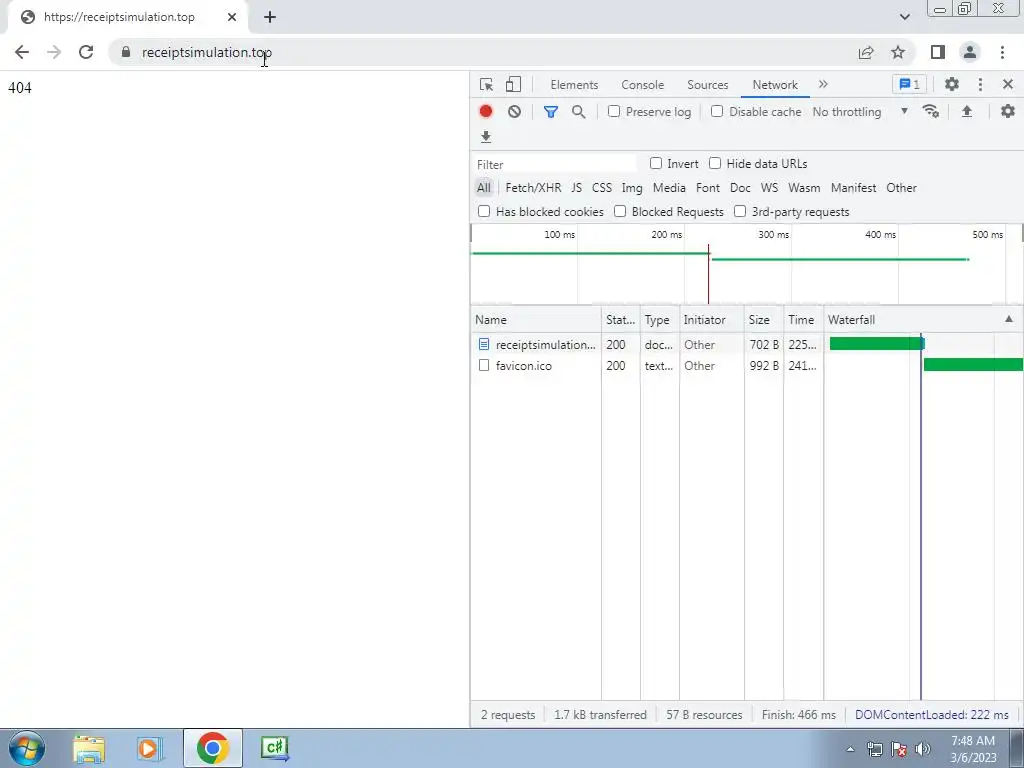This screenshot has height=768, width=1024.
Task: Open the tab search chevron
Action: [x=904, y=17]
